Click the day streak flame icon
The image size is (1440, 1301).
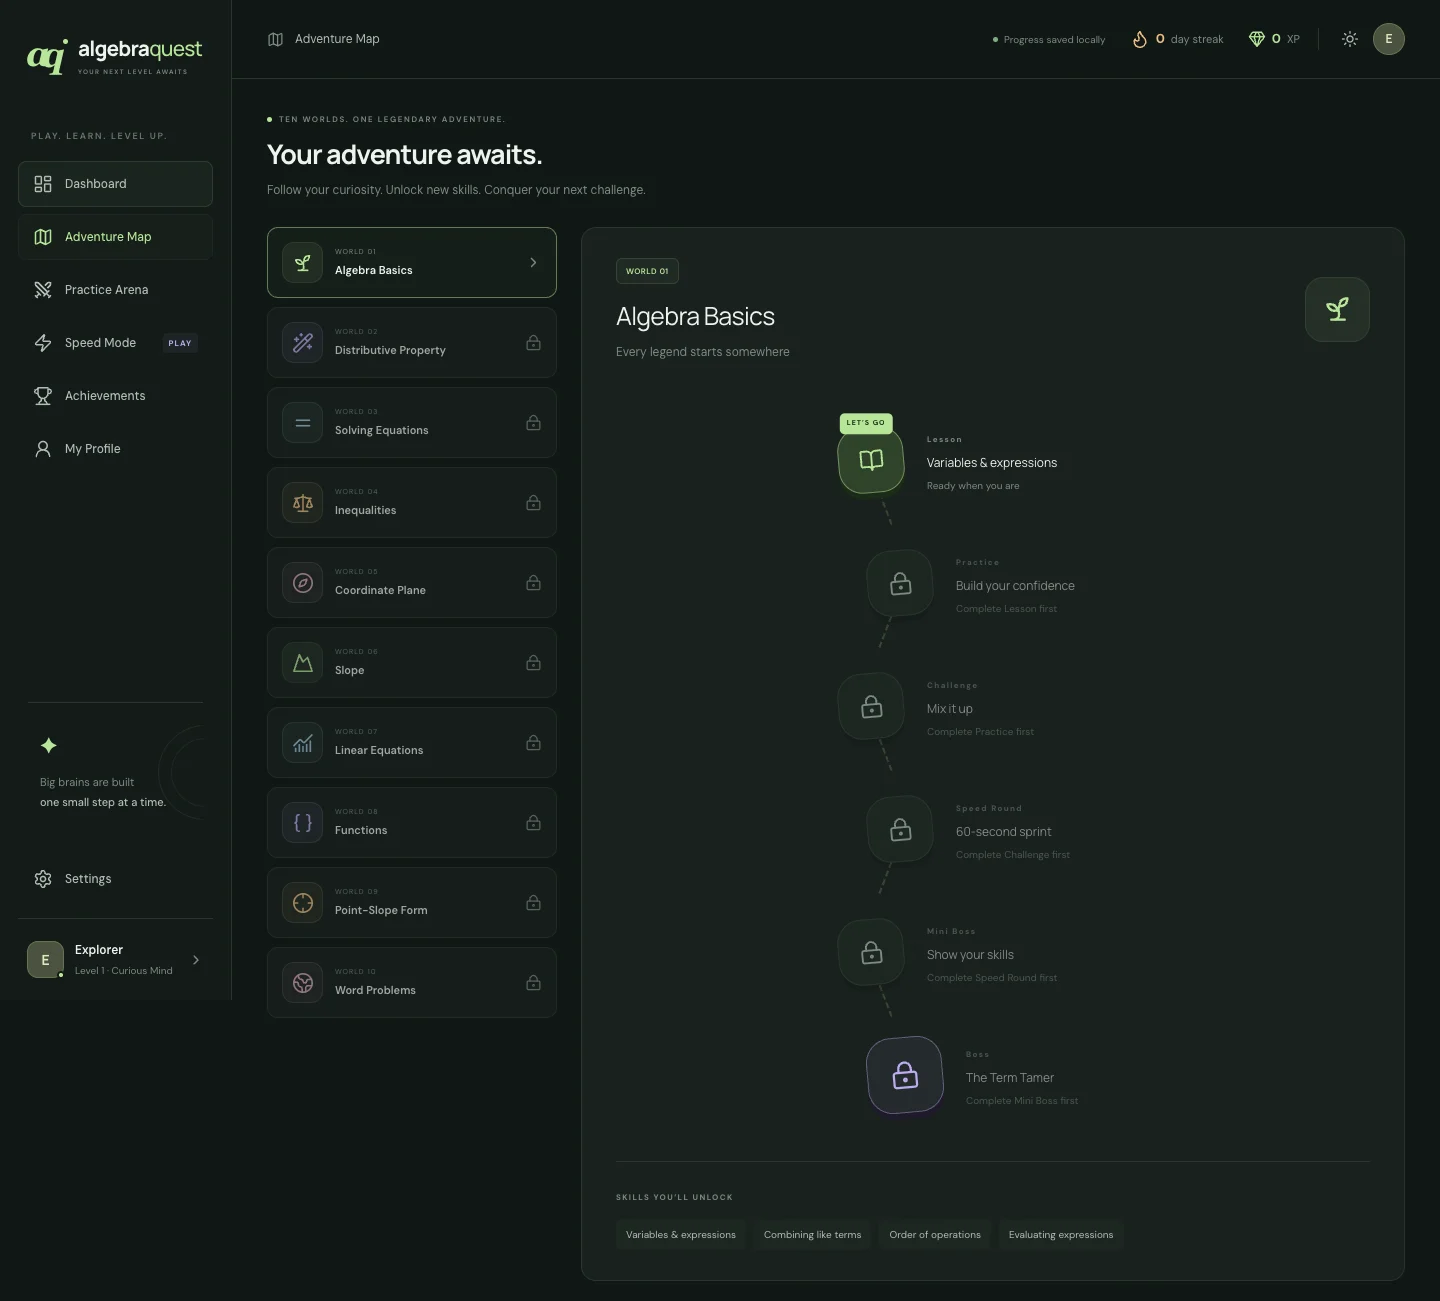pyautogui.click(x=1139, y=39)
